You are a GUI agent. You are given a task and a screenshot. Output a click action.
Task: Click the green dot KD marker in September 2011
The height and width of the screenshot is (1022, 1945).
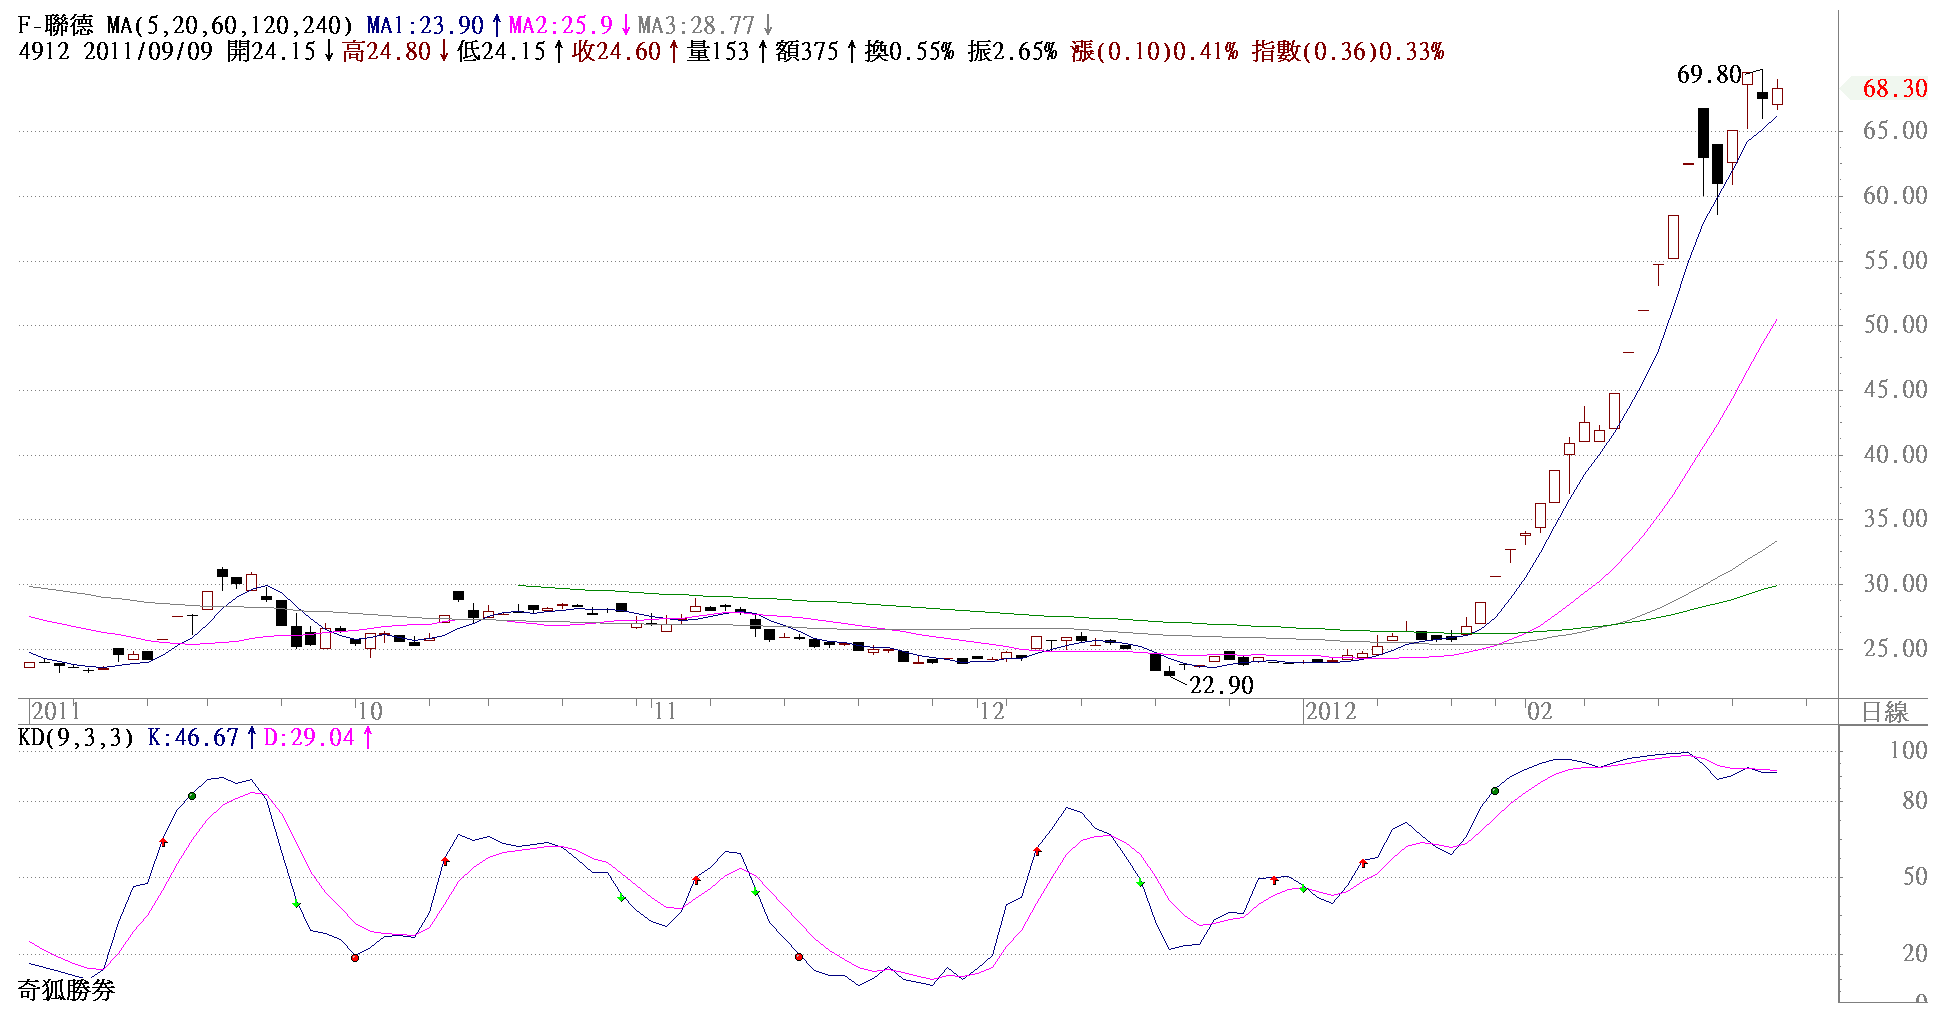[x=192, y=796]
